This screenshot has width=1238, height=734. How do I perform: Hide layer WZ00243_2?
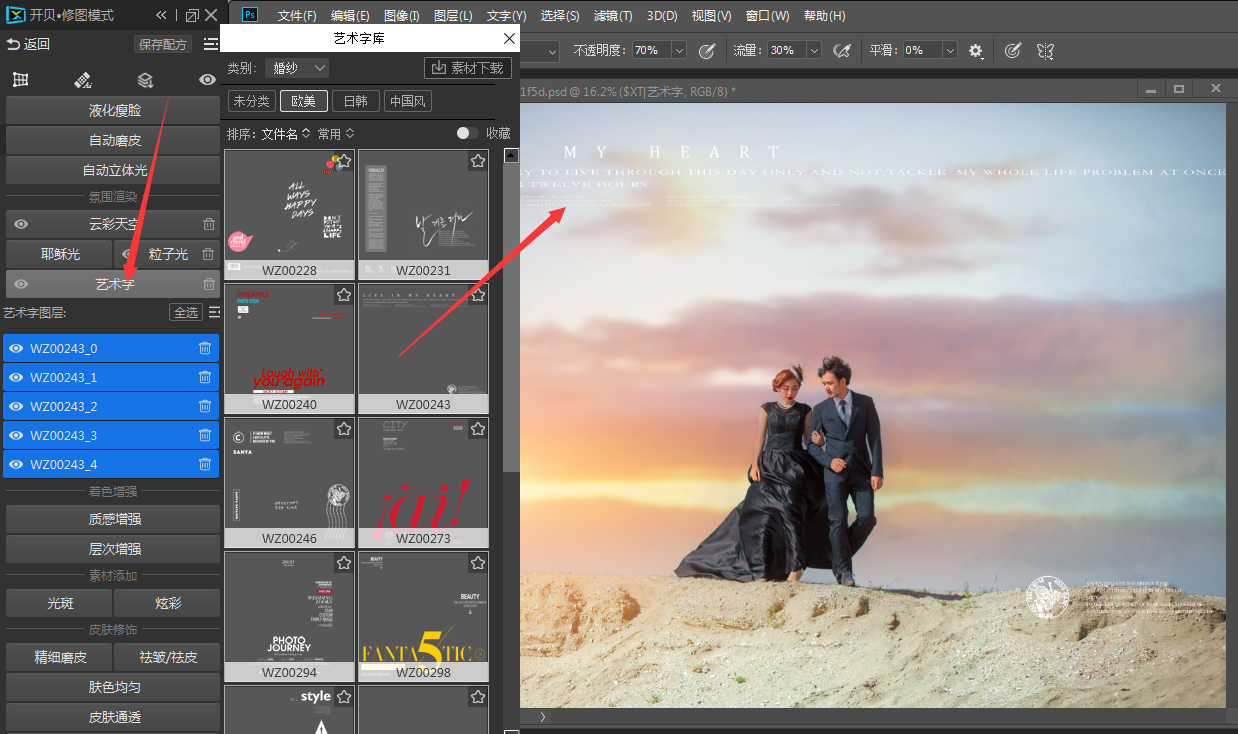click(16, 406)
